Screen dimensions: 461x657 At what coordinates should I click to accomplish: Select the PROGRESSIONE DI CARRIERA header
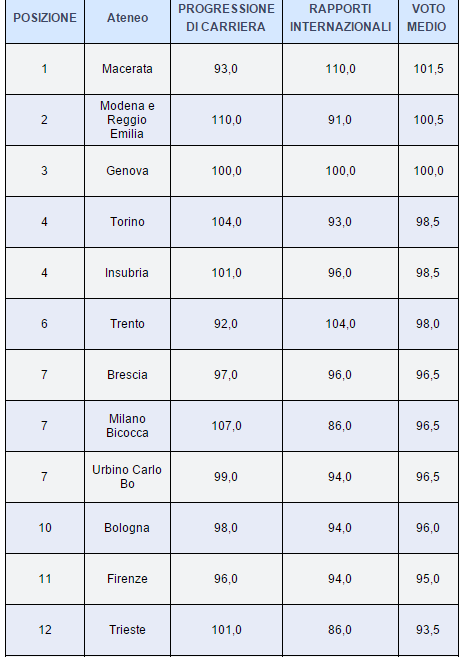click(226, 18)
